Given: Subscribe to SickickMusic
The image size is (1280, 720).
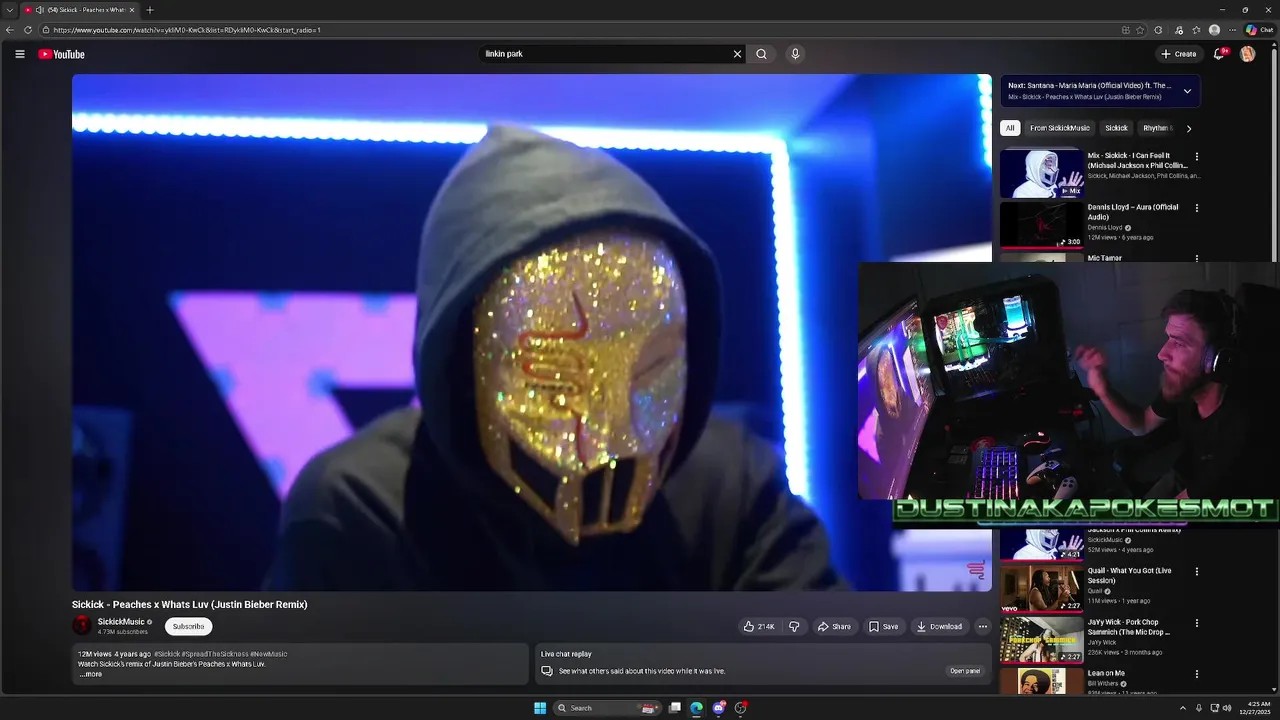Looking at the screenshot, I should pos(188,627).
